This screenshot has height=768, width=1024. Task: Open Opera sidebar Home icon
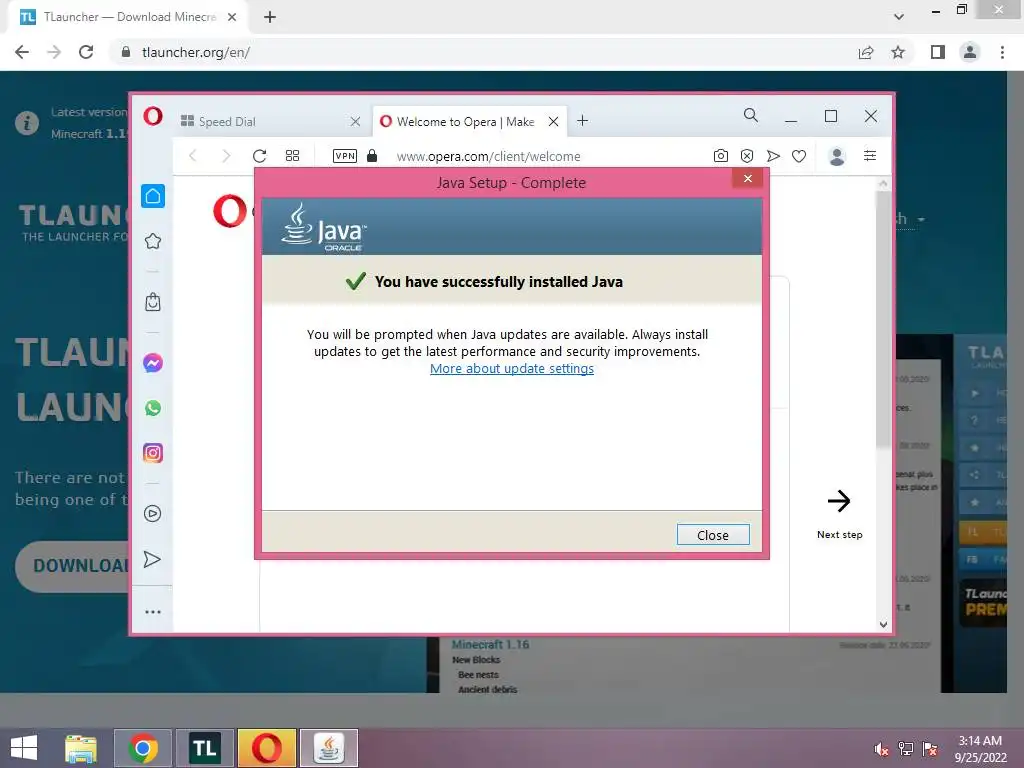(153, 196)
